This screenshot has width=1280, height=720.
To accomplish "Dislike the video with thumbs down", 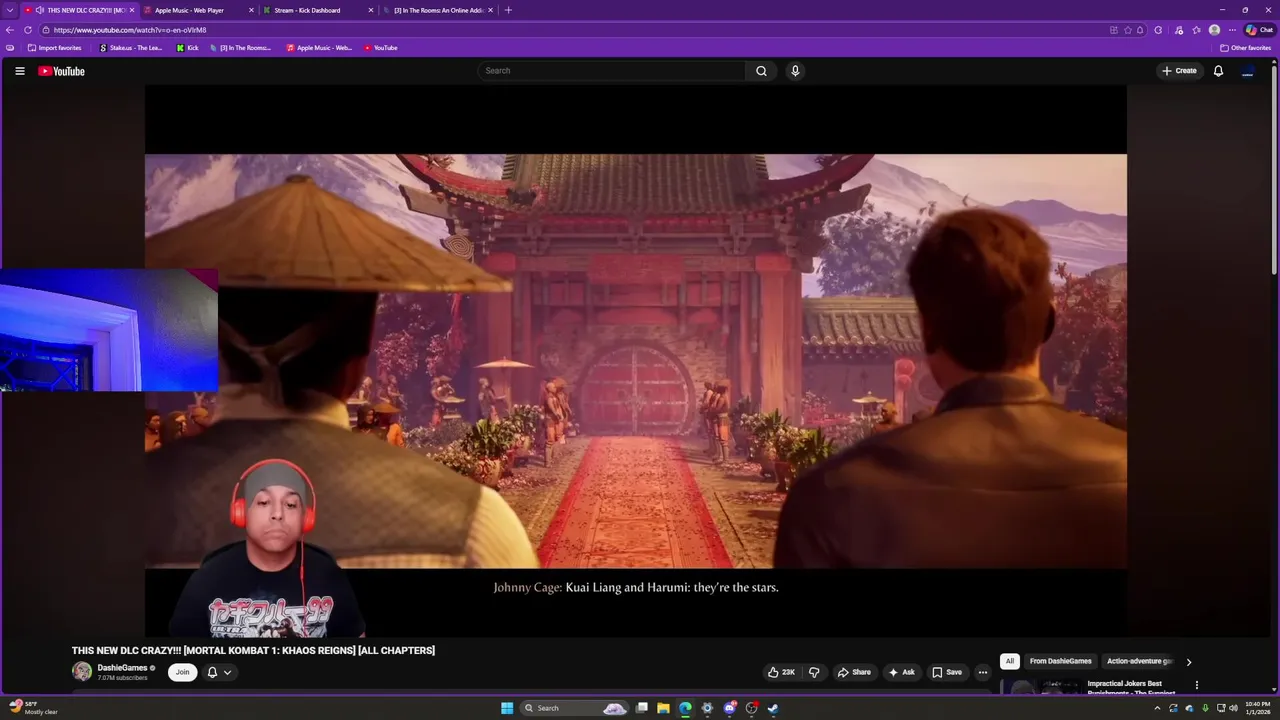I will pyautogui.click(x=814, y=672).
